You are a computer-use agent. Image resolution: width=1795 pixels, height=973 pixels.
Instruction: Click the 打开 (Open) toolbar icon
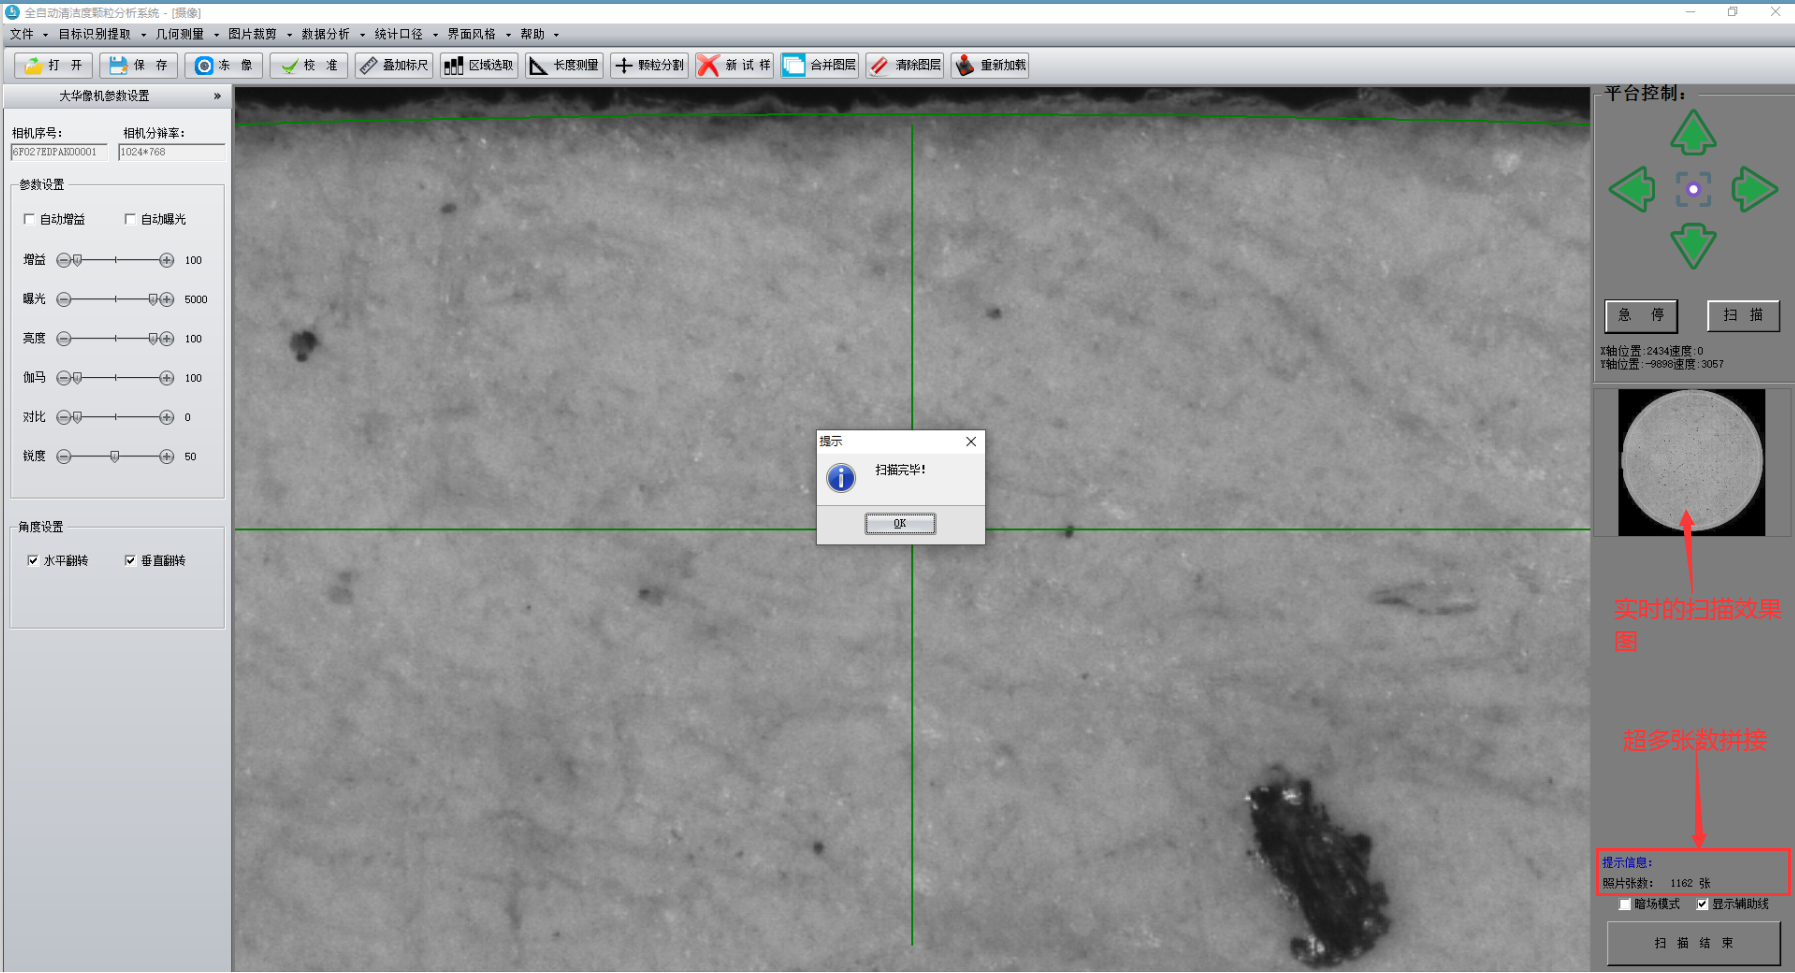[34, 66]
